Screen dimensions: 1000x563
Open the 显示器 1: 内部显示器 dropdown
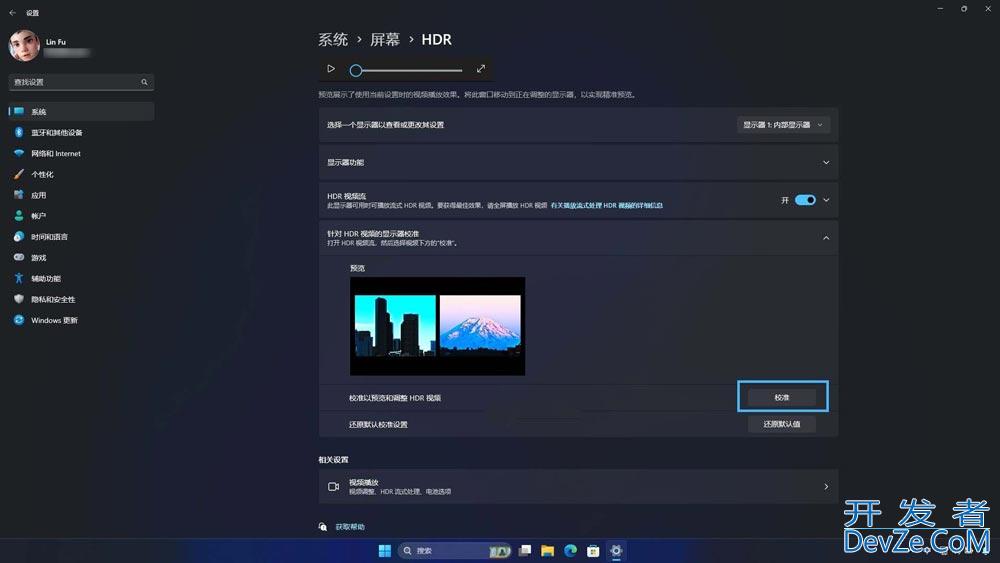coord(783,125)
